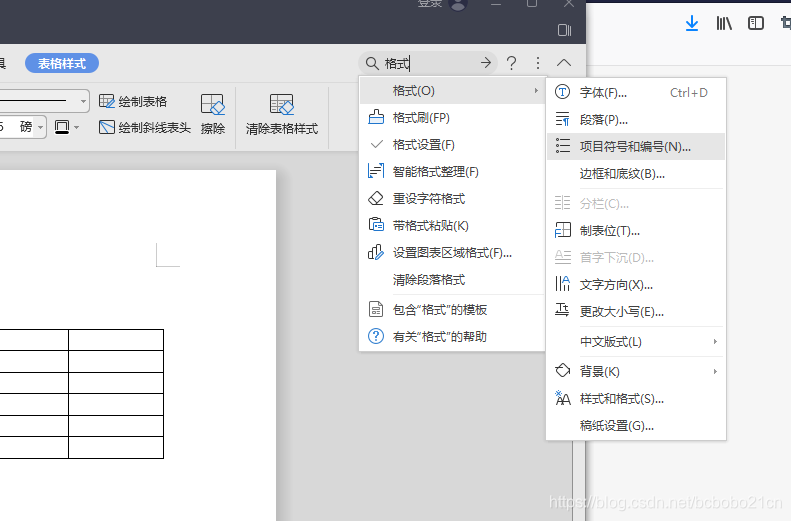
Task: Open 样式和格式(S)... pane
Action: tap(636, 399)
